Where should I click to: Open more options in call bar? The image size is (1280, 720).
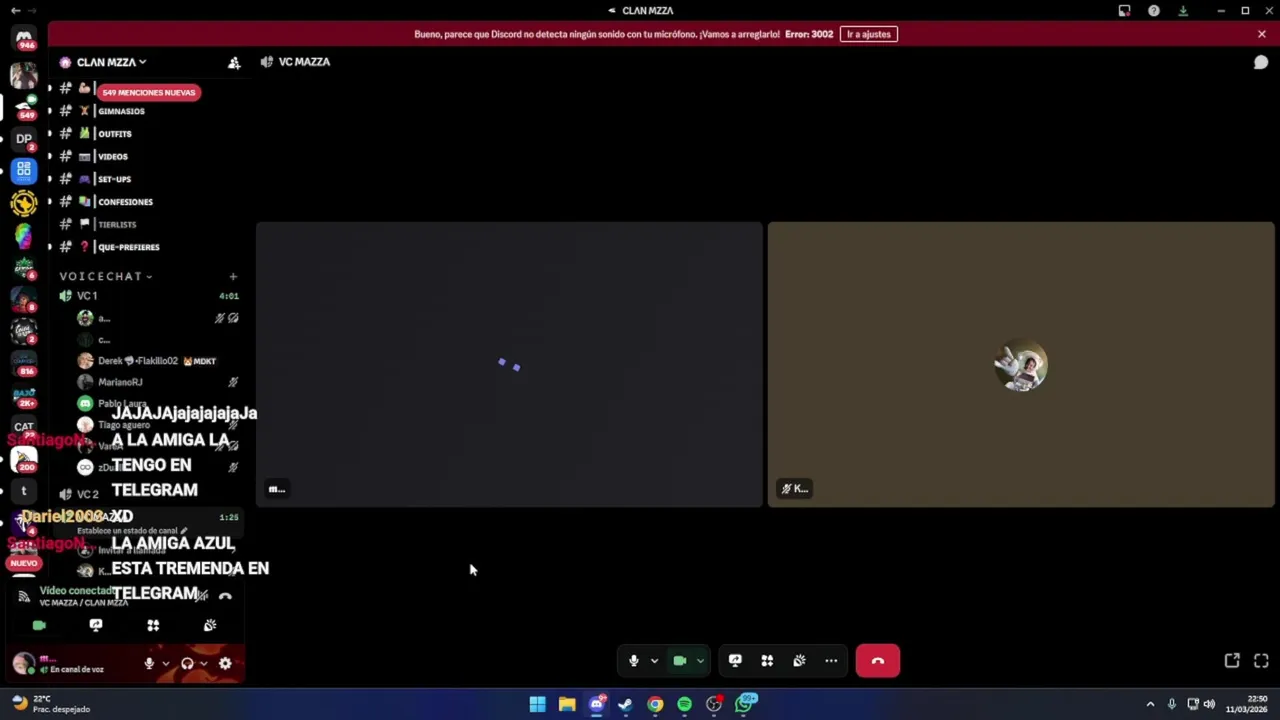click(831, 661)
